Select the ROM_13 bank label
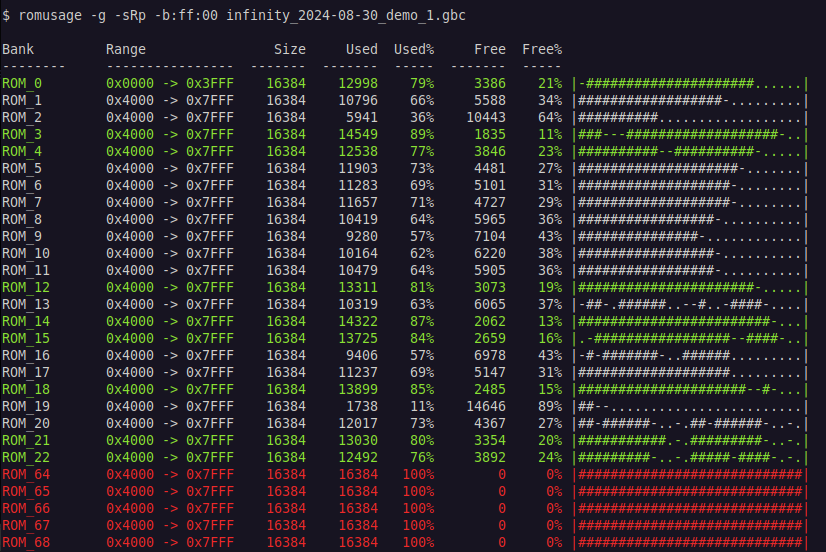 26,304
